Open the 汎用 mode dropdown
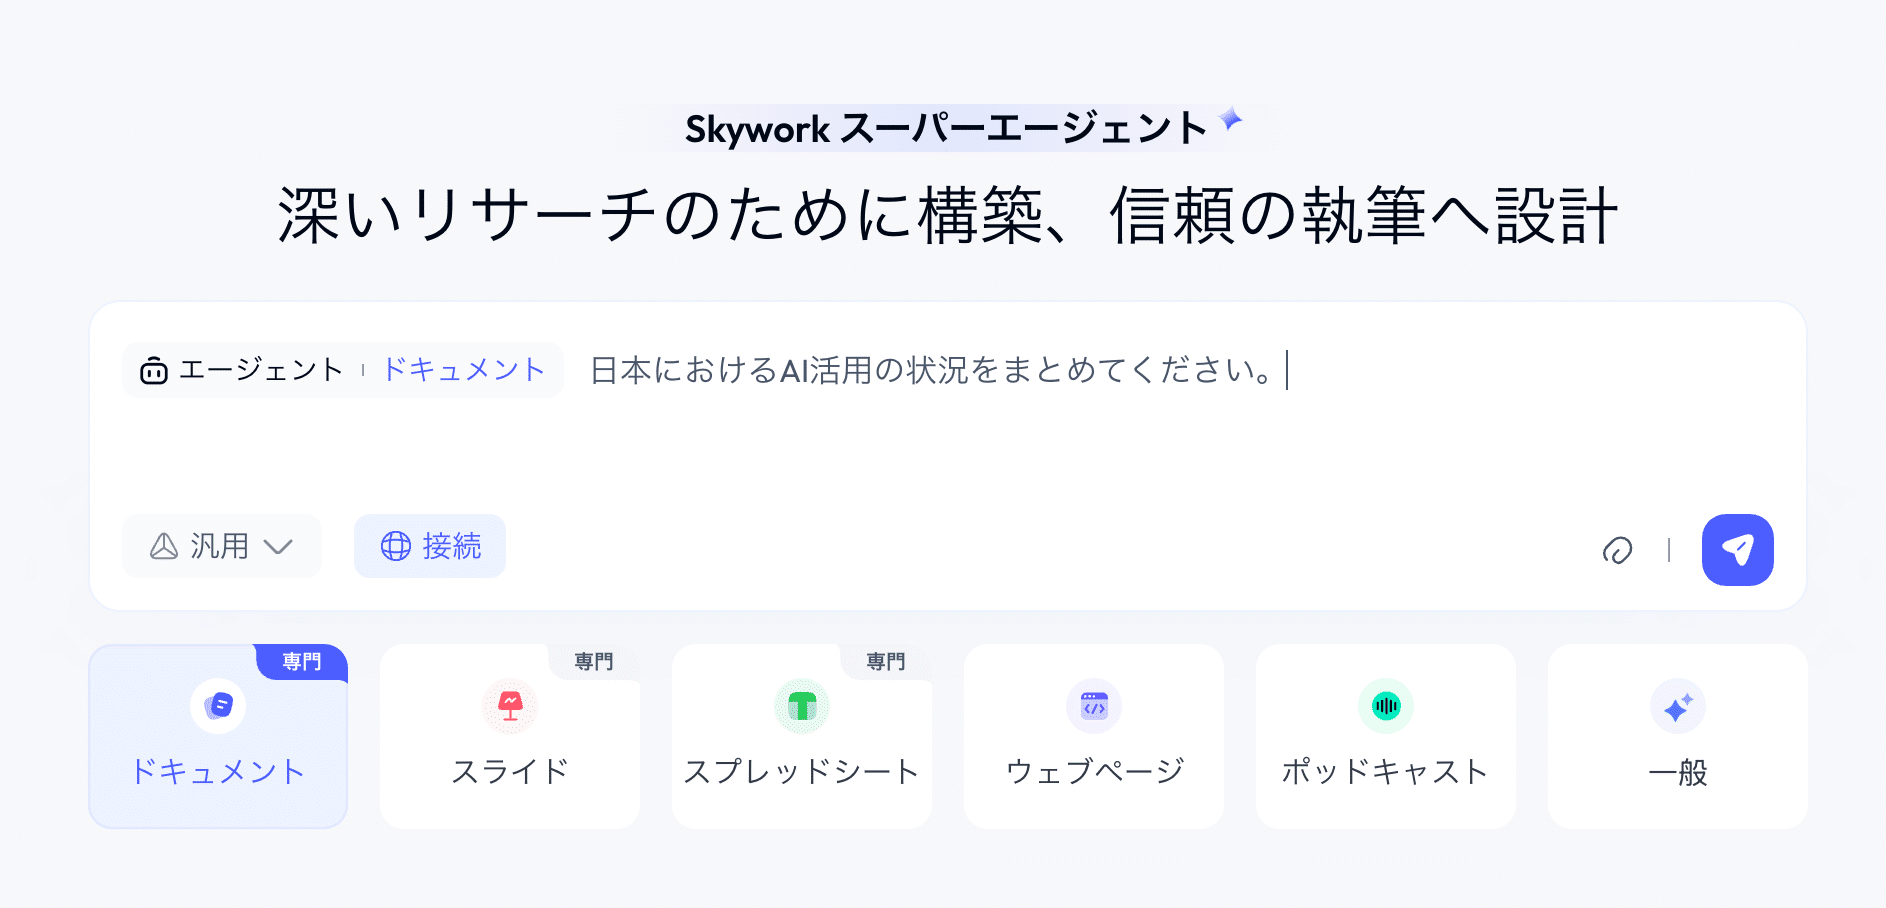 coord(221,546)
